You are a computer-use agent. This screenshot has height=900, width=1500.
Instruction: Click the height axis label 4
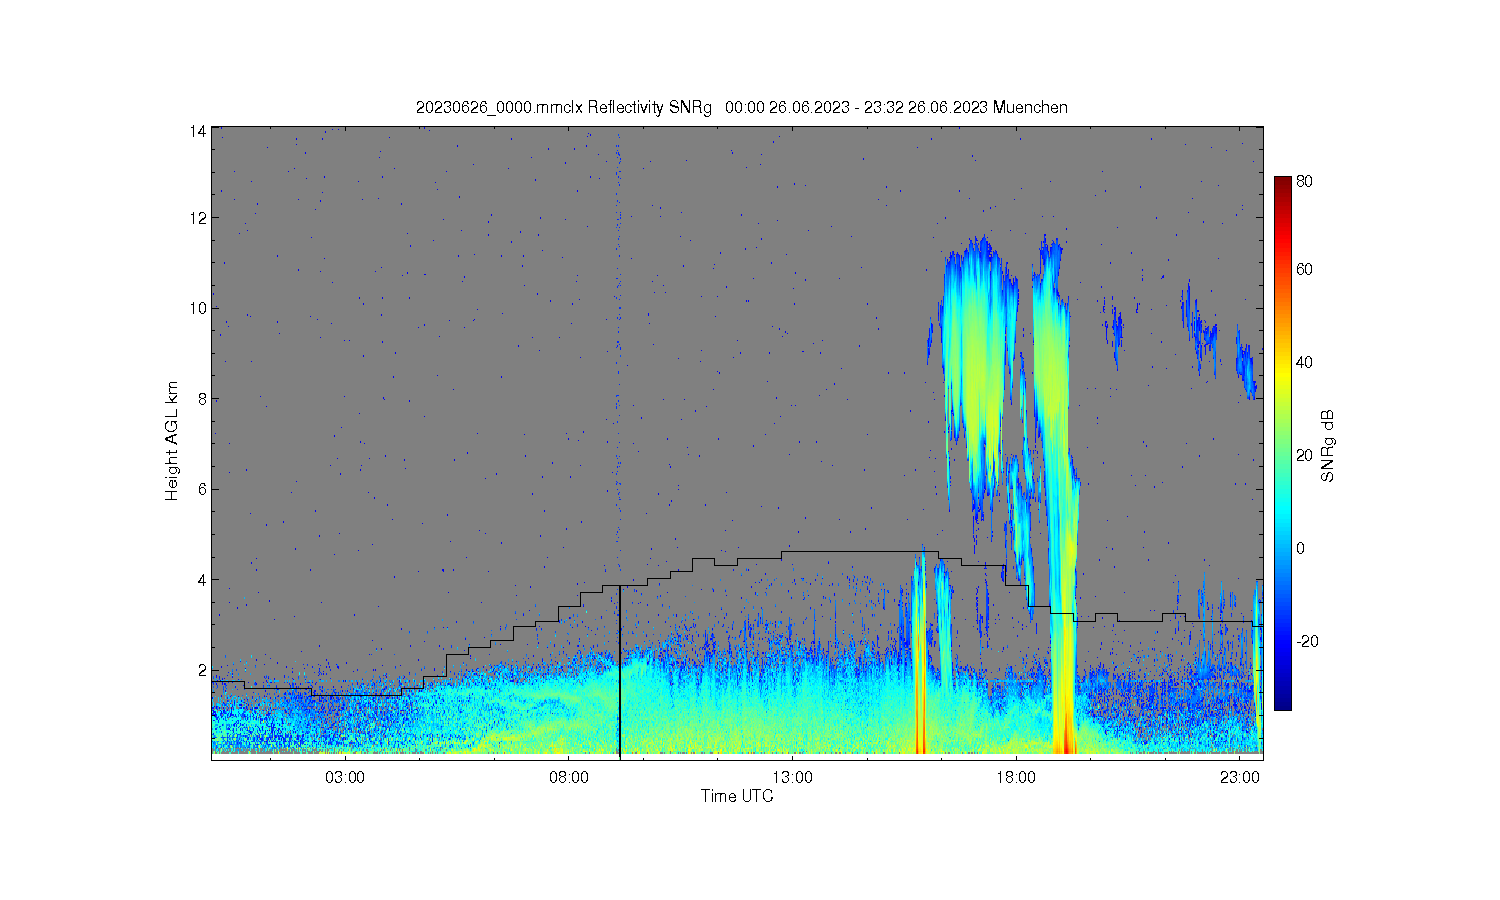point(202,579)
